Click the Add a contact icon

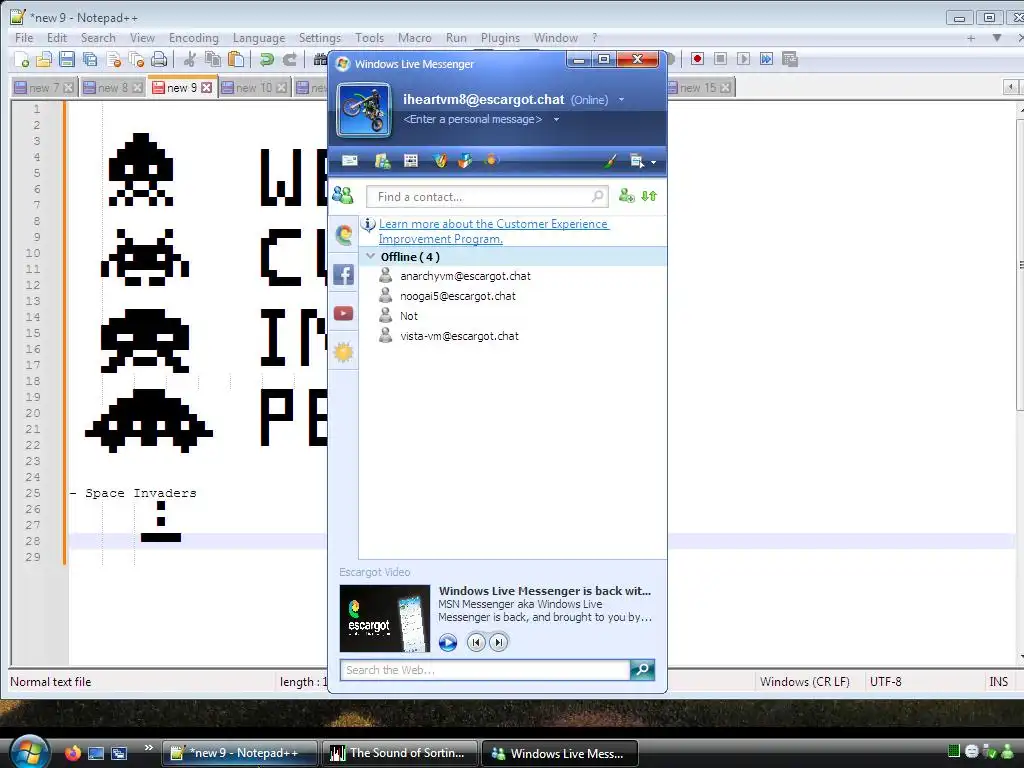[626, 196]
